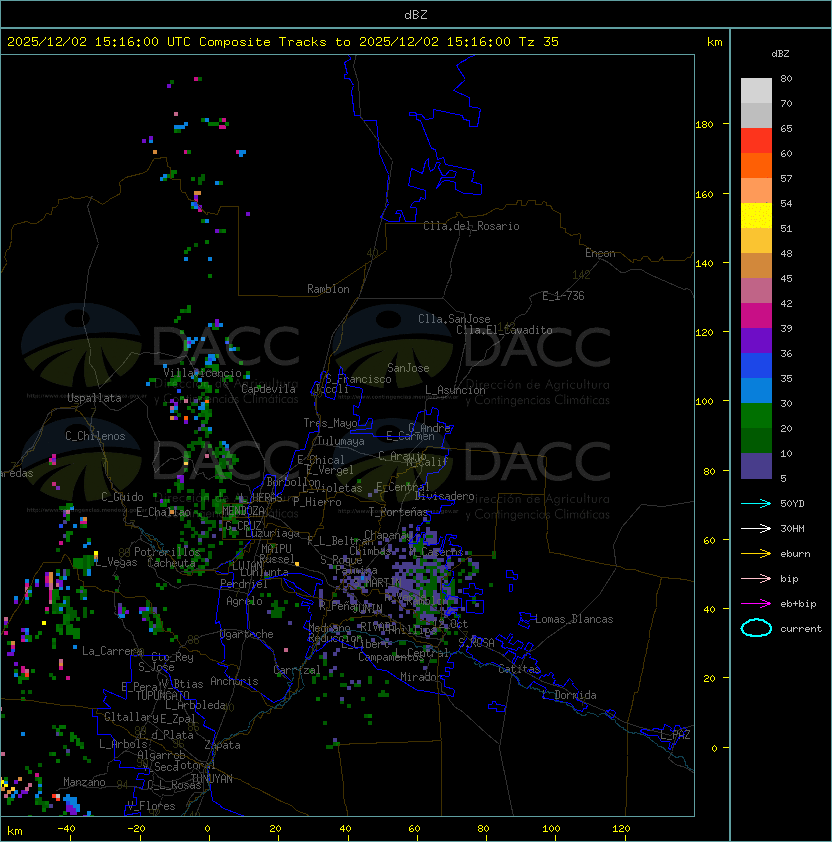Pick the light blue 30-35 dBZ swatch
Image resolution: width=832 pixels, height=842 pixels.
(756, 391)
